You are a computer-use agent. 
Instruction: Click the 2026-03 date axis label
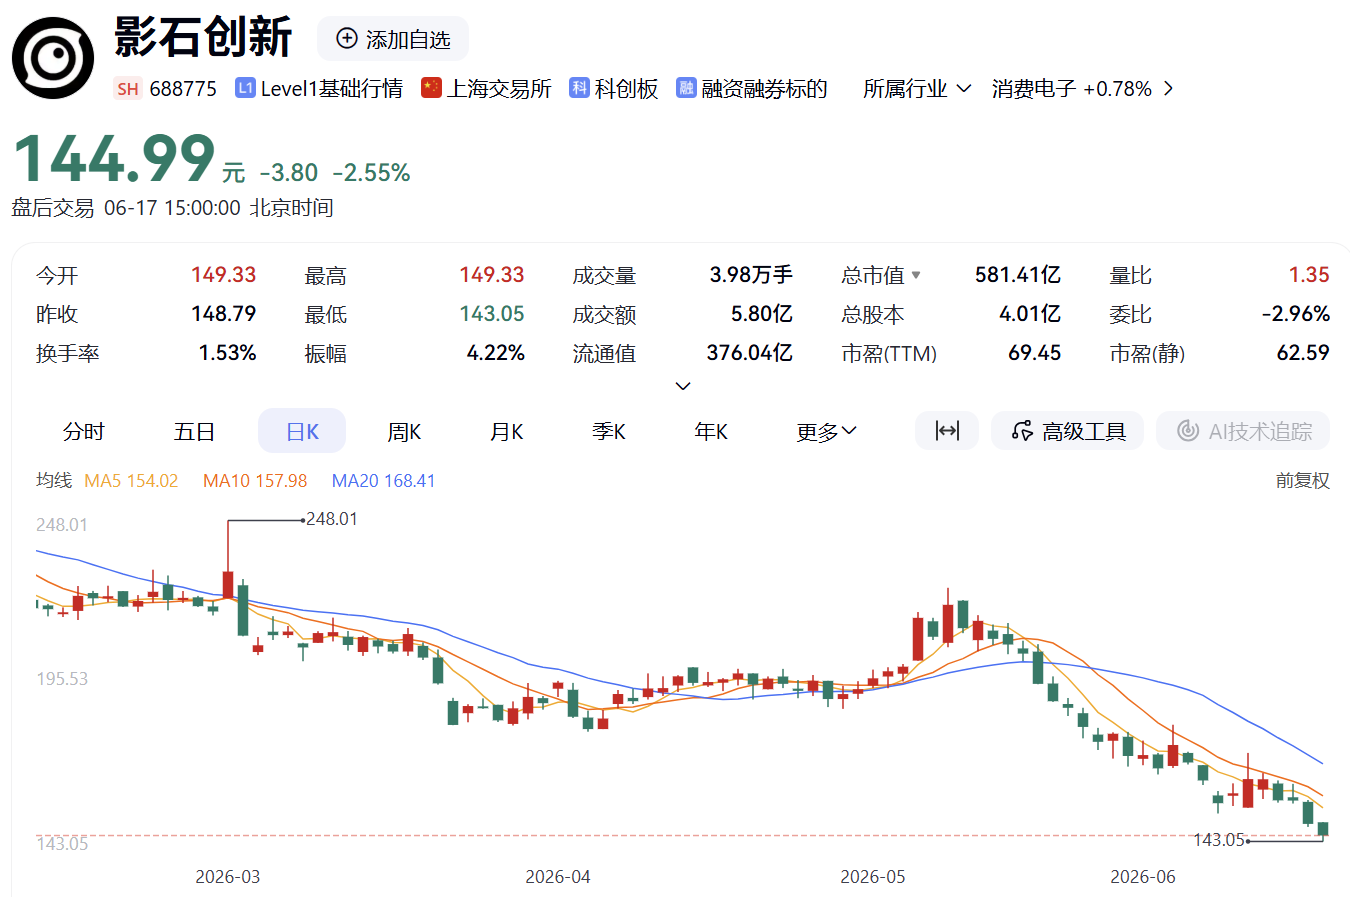(227, 877)
